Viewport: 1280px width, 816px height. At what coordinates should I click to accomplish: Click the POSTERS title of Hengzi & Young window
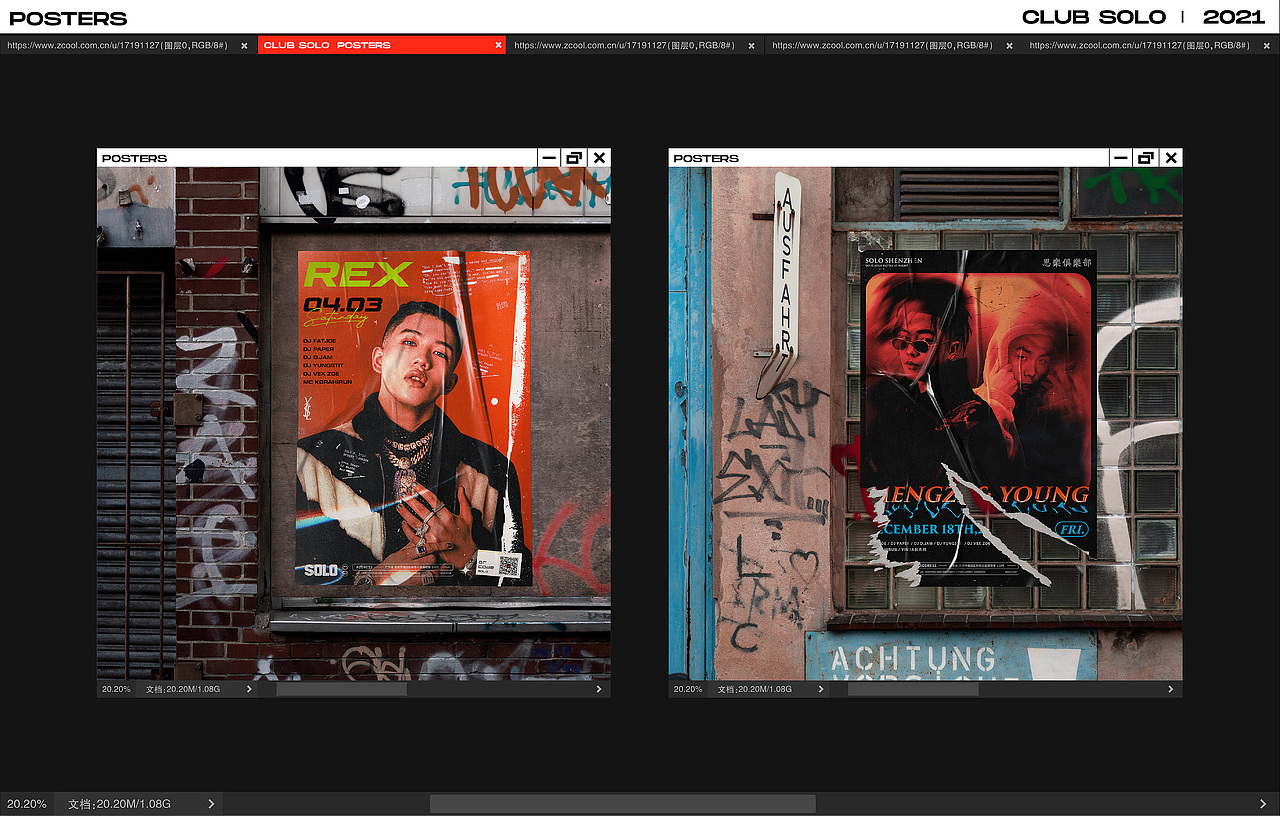[706, 158]
